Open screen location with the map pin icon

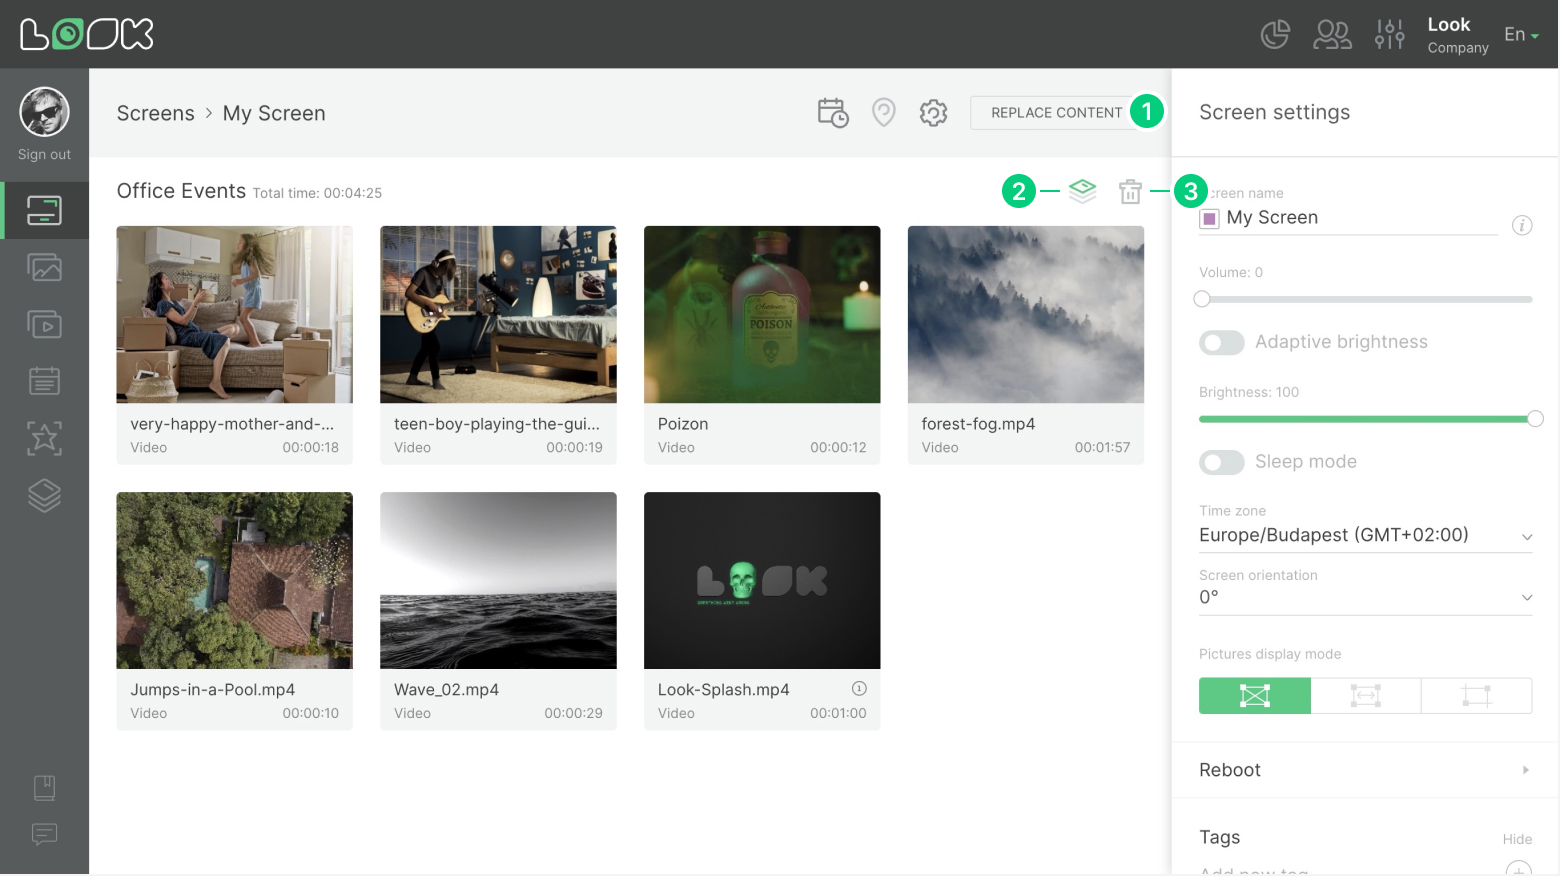[x=883, y=112]
